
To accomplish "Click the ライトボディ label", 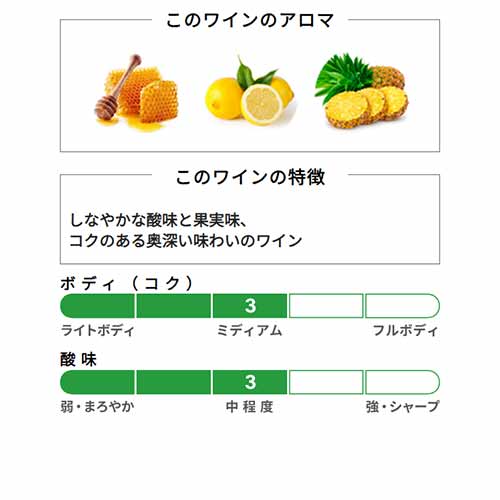I will (x=97, y=331).
